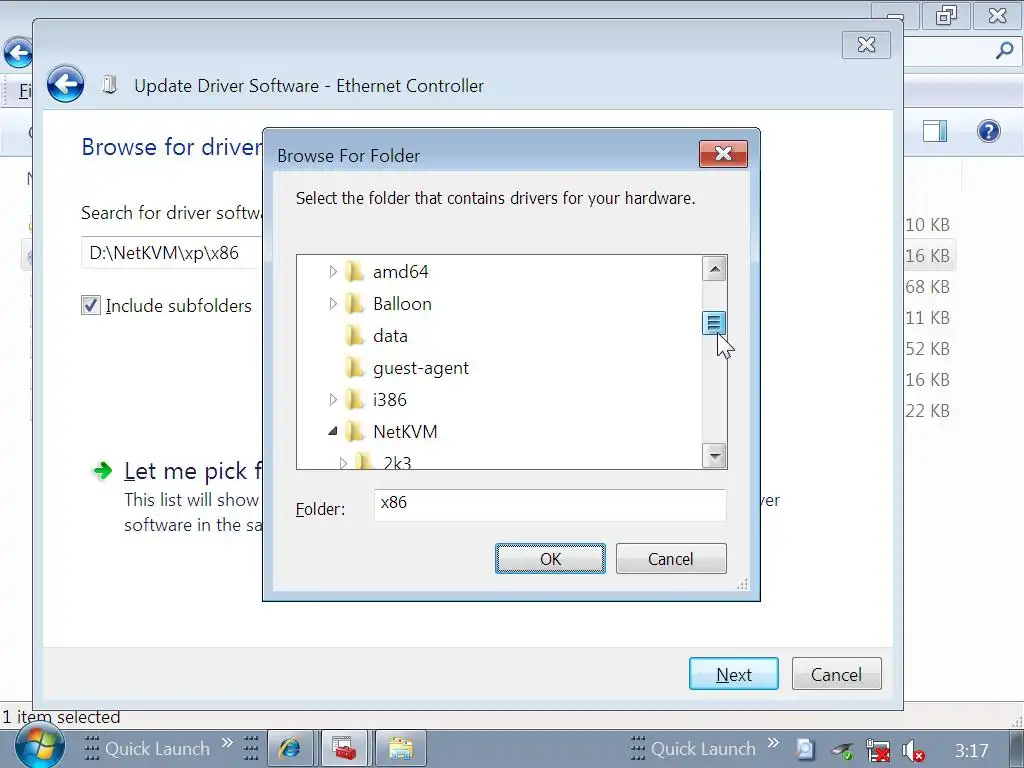Choose the Let me pick option arrow

(103, 470)
